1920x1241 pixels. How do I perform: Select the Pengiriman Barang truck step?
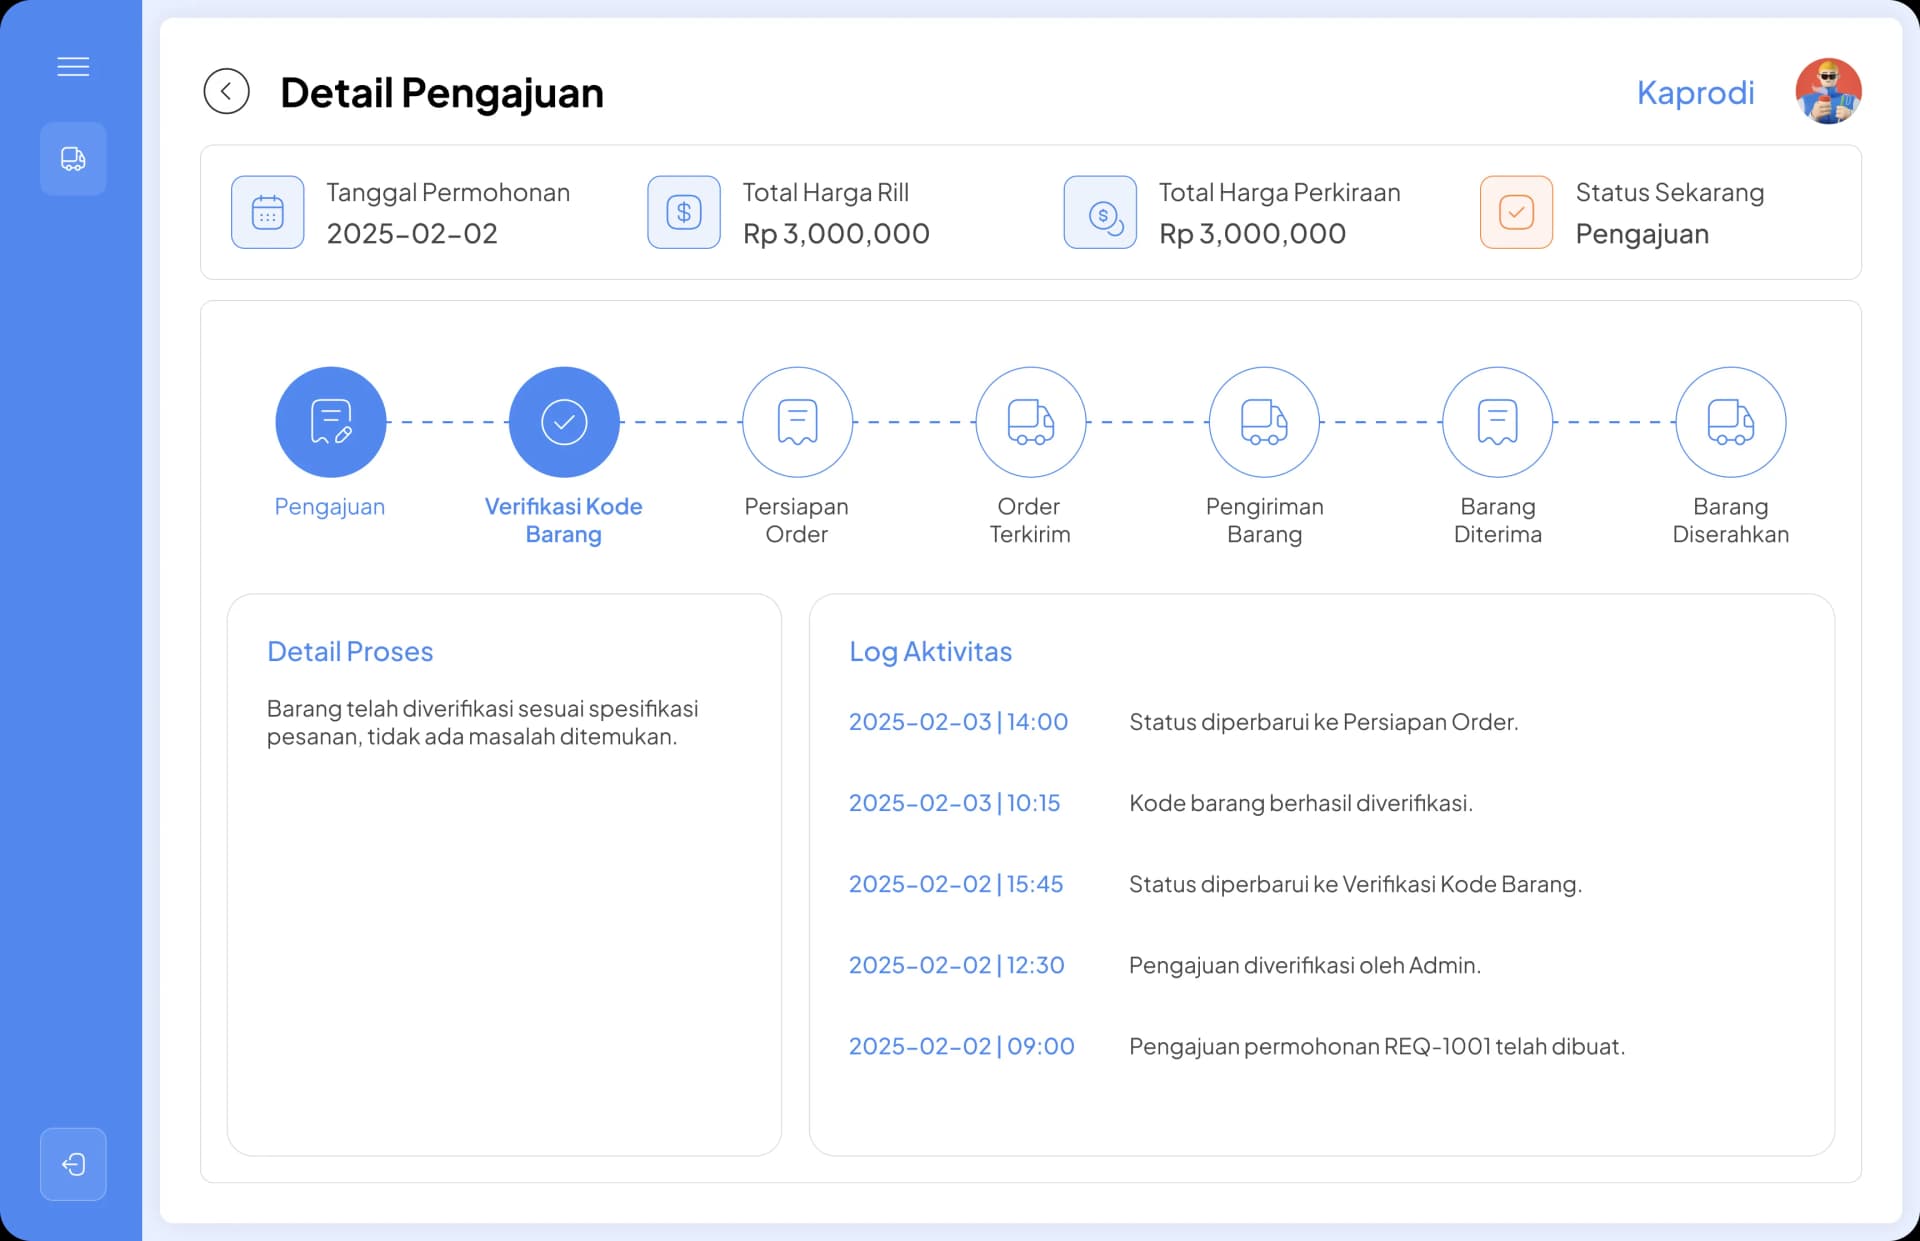[1264, 422]
